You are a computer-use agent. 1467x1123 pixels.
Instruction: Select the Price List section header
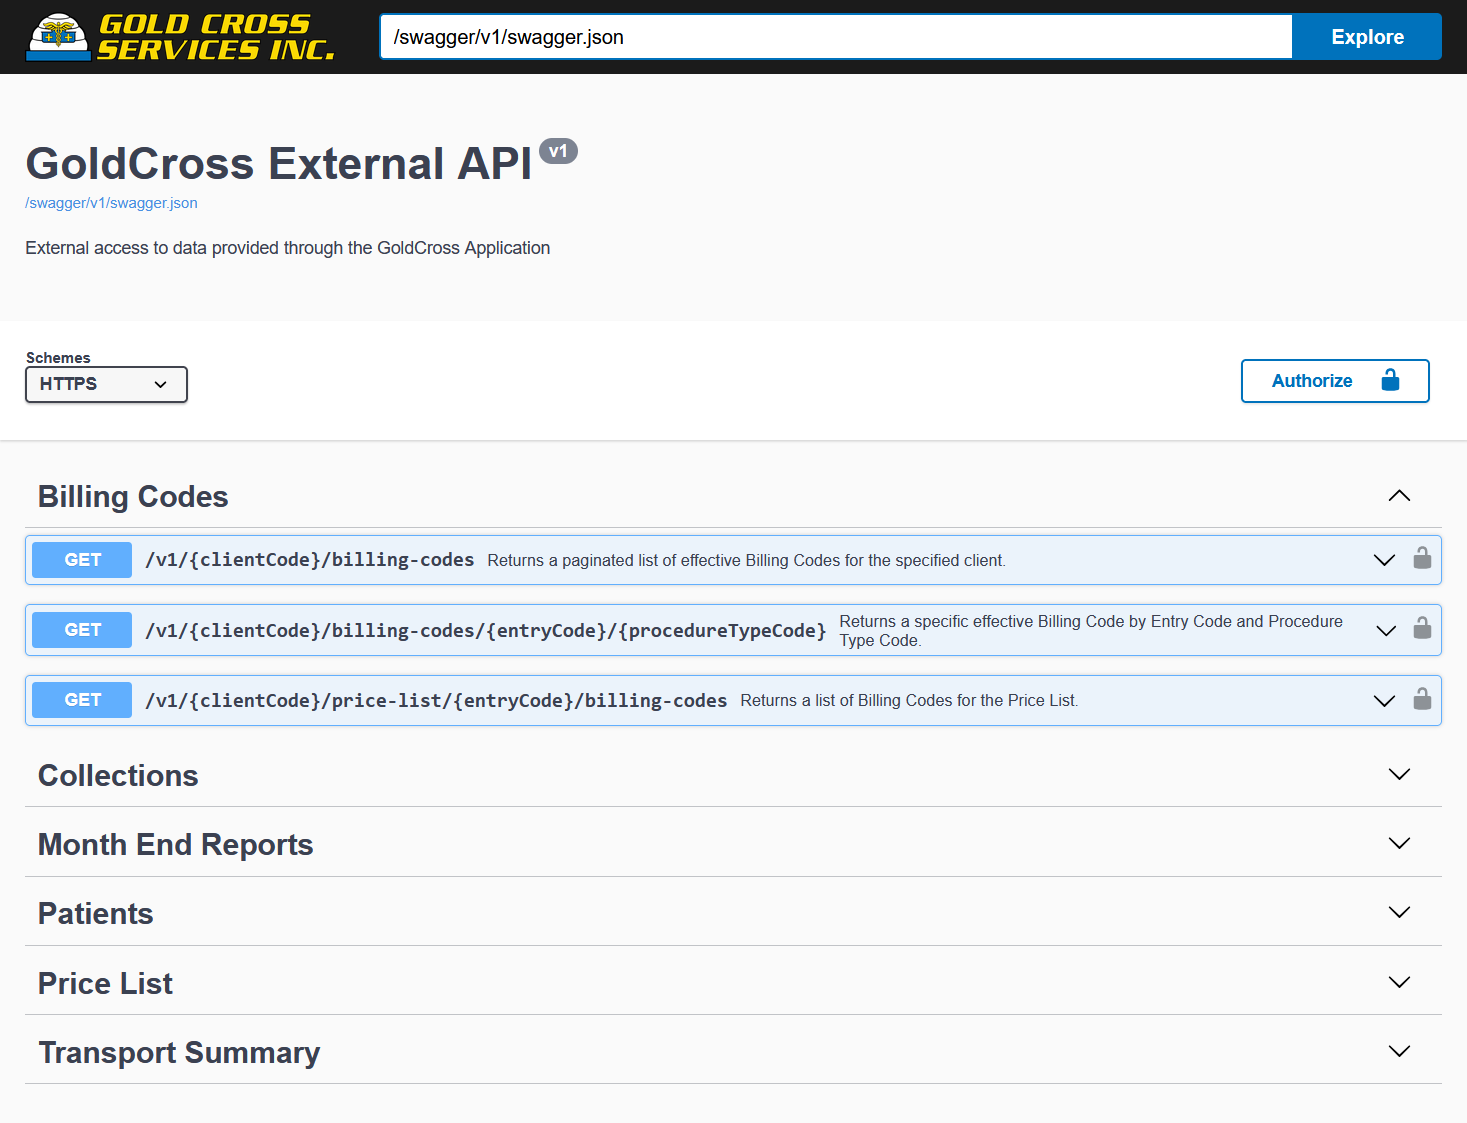[x=104, y=983]
